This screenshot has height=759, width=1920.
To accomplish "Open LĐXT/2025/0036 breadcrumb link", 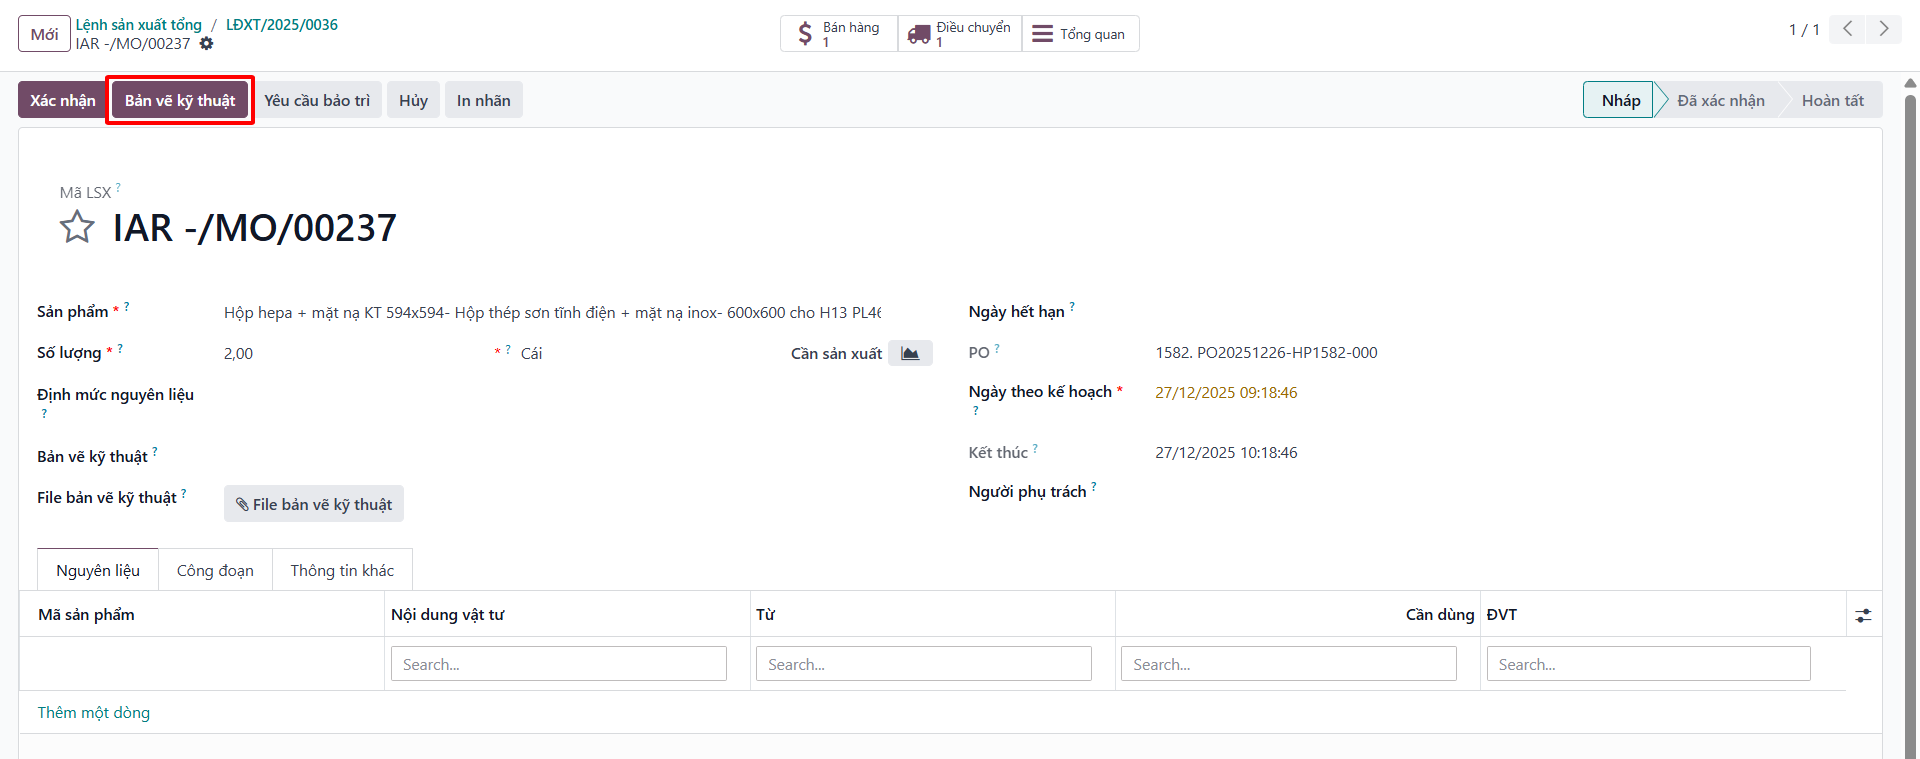I will click(282, 25).
